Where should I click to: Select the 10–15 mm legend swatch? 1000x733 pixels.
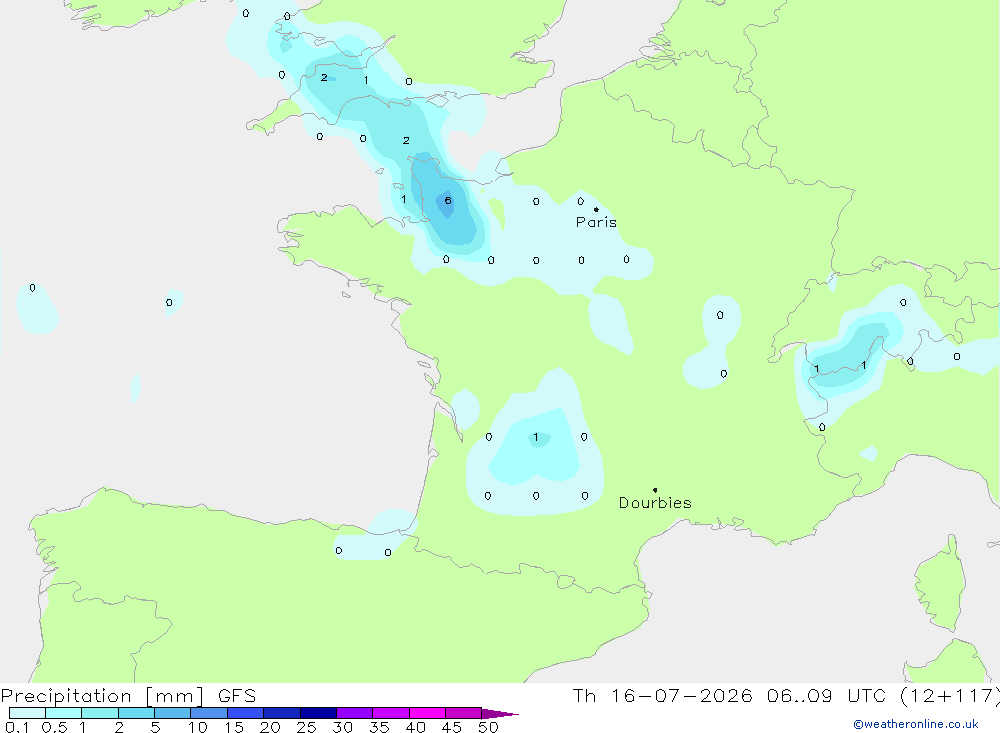209,713
